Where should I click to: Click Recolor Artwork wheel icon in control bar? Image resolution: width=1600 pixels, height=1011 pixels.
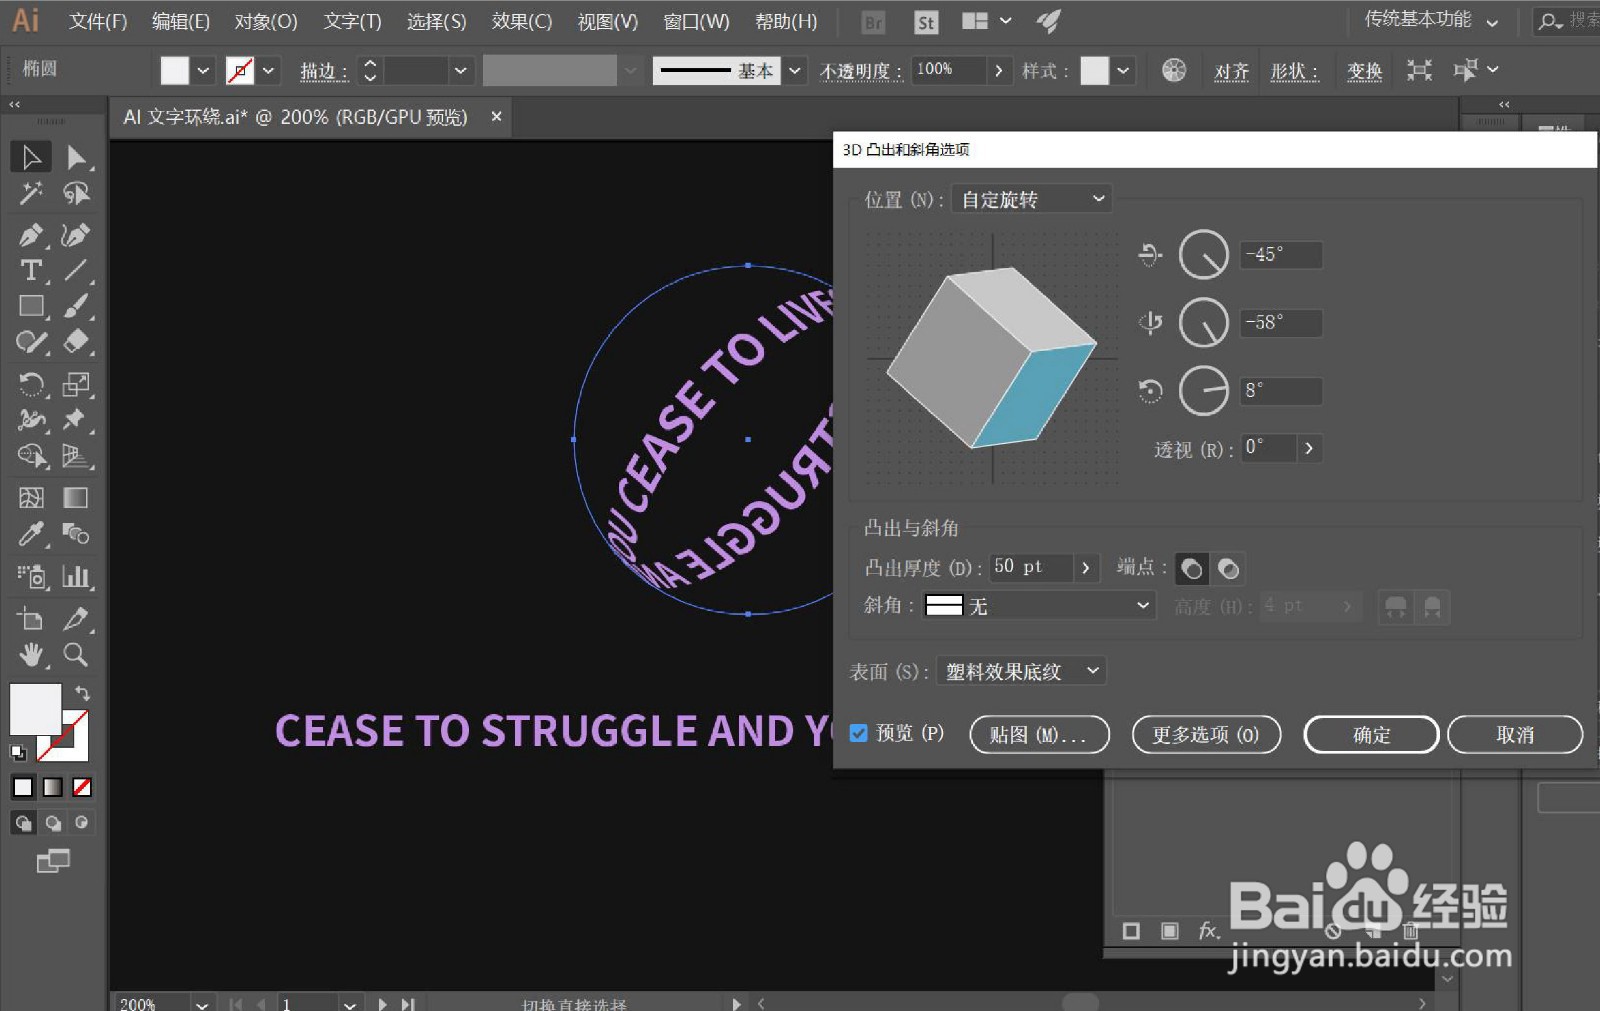pyautogui.click(x=1174, y=70)
